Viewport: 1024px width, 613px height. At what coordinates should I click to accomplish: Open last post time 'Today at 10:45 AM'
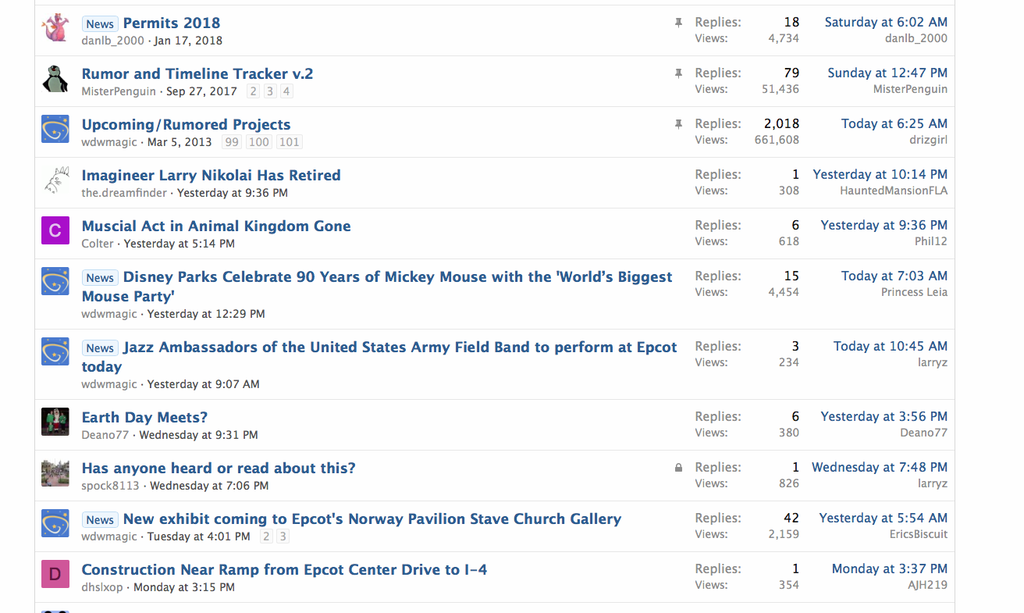pyautogui.click(x=890, y=346)
